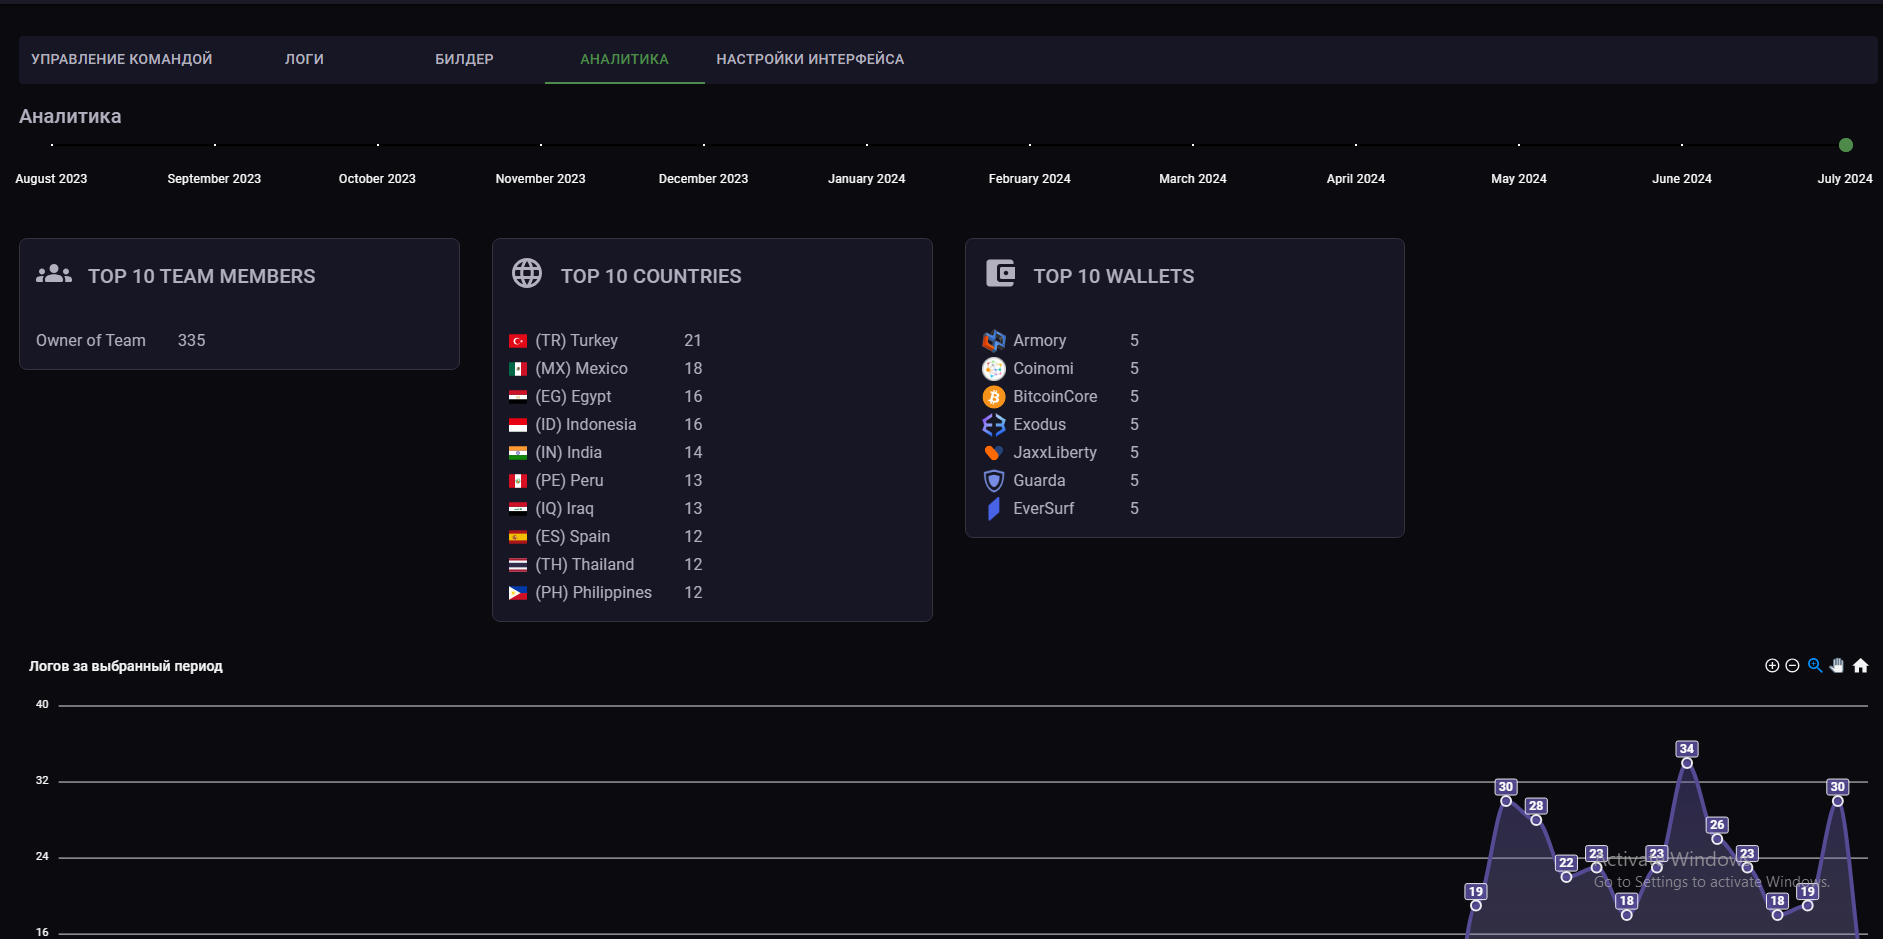Click the "TOP 10 WALLETS" heading
The image size is (1883, 939).
[x=1113, y=276]
